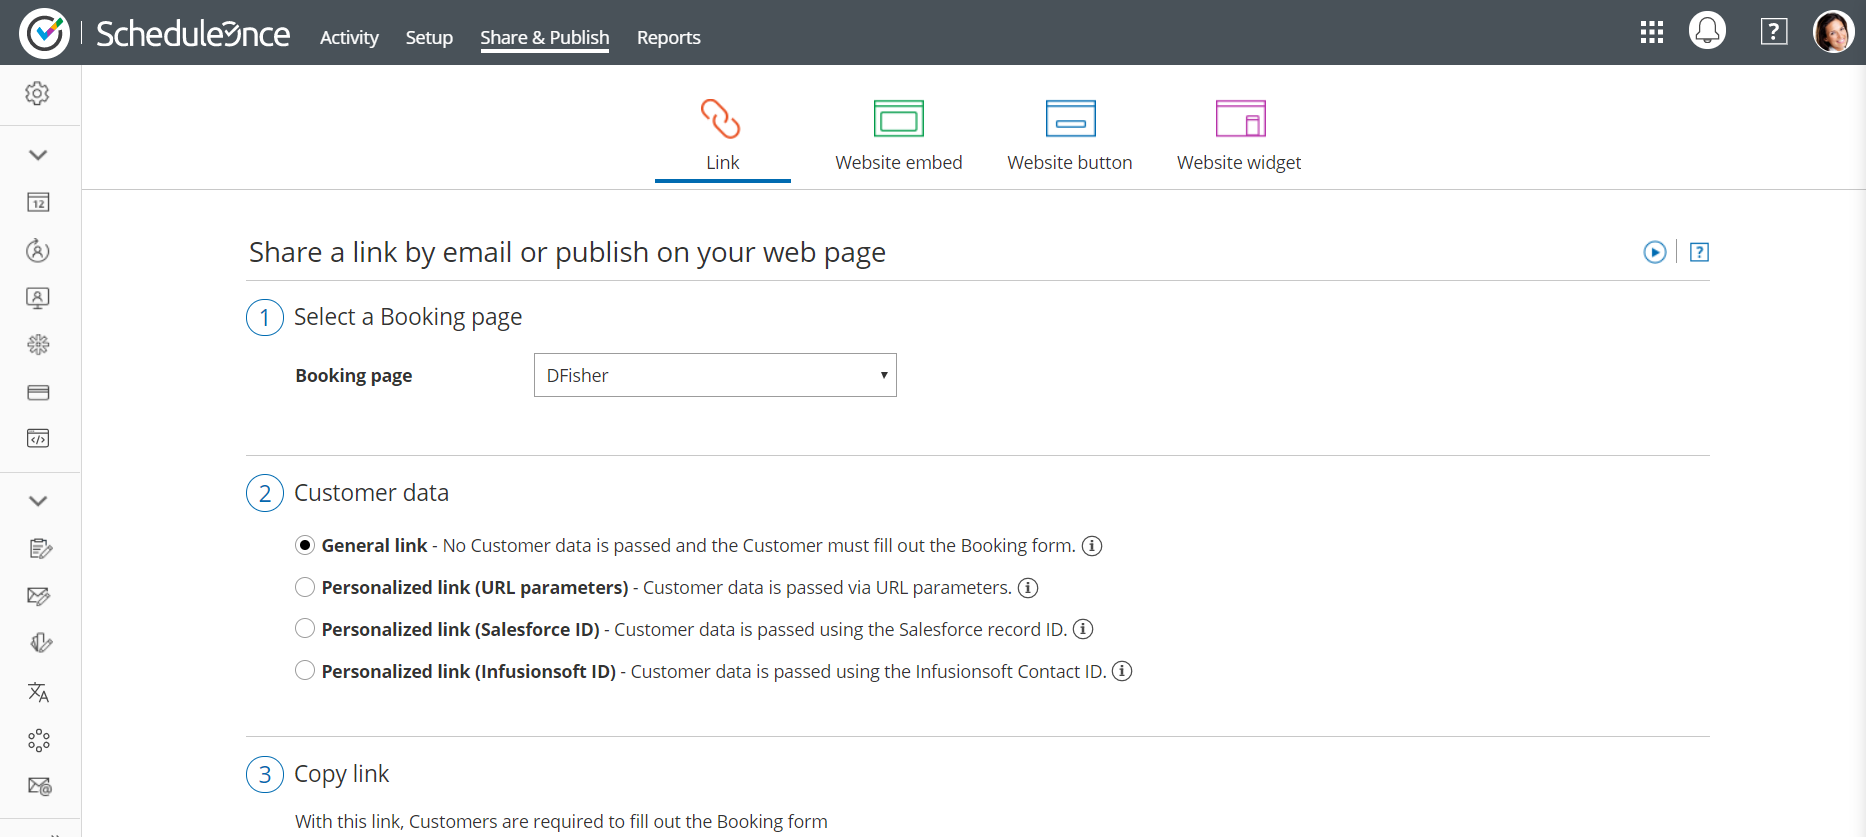Screen dimensions: 1866x837
Task: Open the Share & Publish menu
Action: click(x=545, y=37)
